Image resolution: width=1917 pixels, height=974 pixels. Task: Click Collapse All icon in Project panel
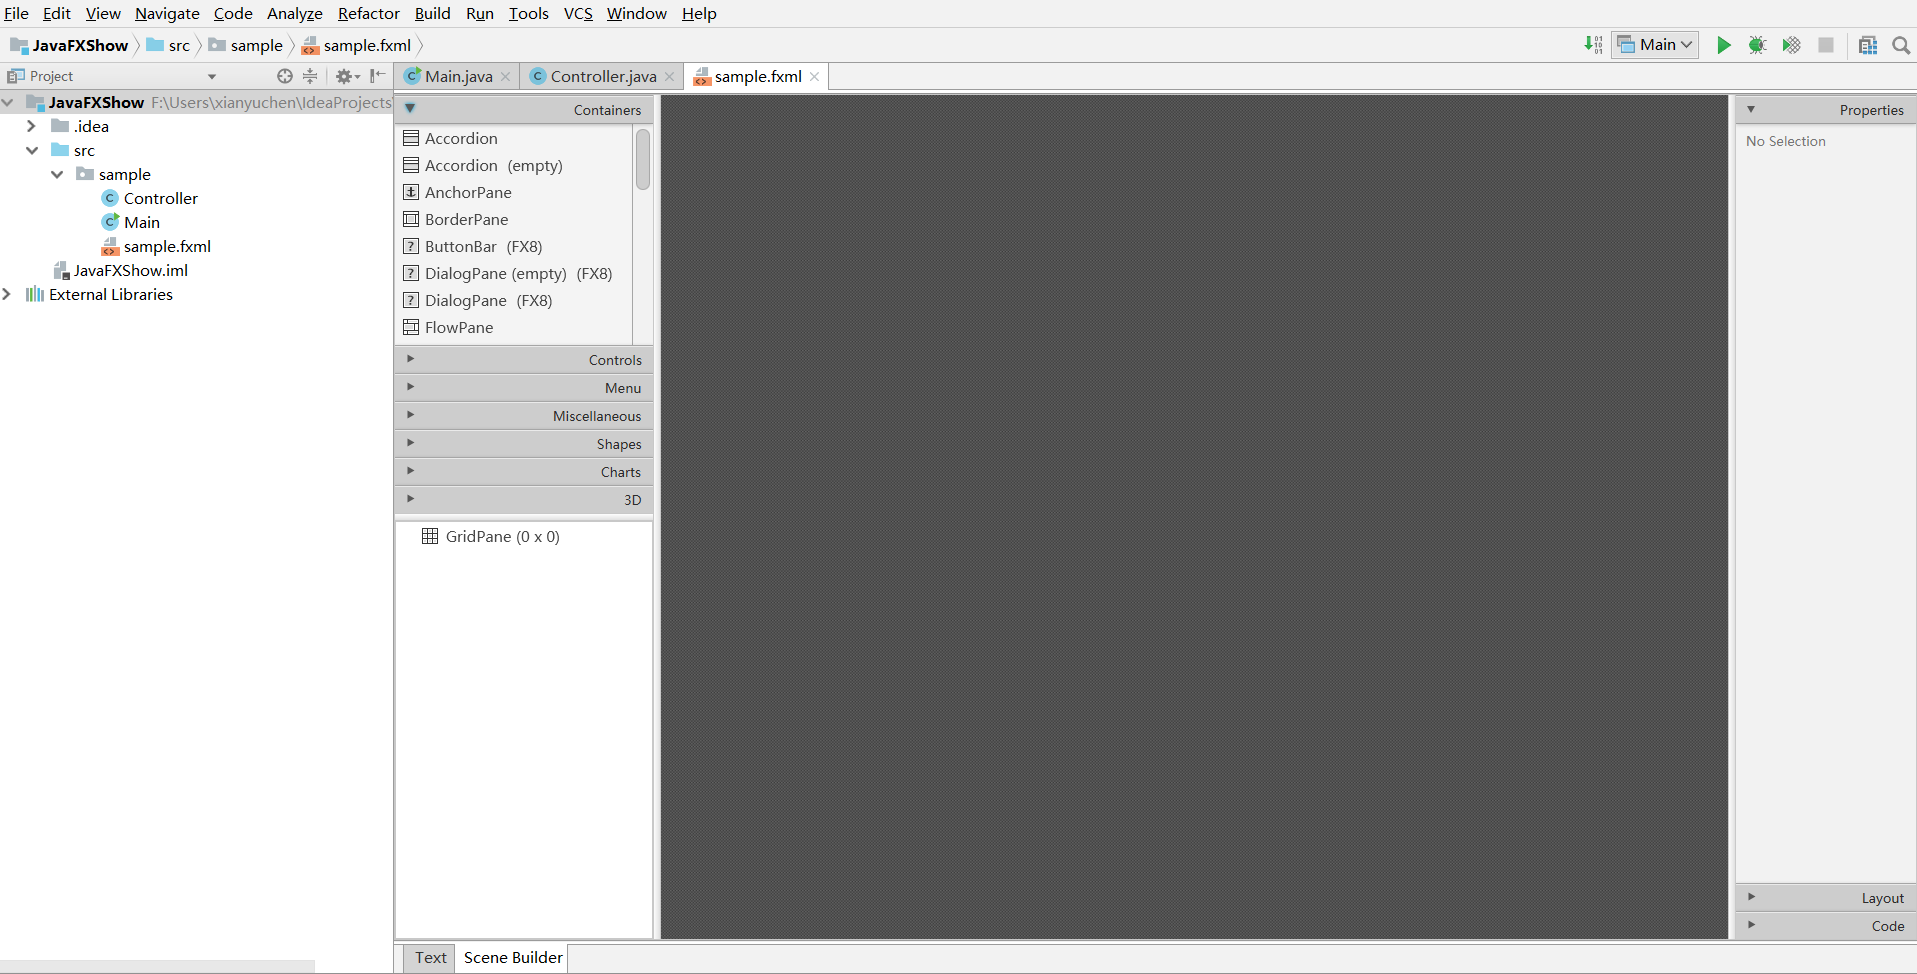[310, 76]
